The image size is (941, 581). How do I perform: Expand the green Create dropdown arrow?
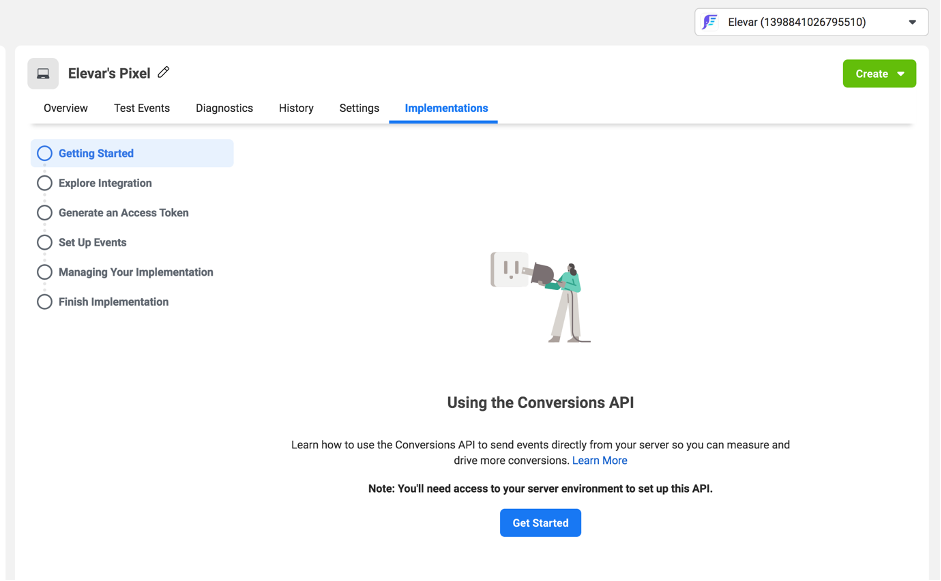coord(901,74)
